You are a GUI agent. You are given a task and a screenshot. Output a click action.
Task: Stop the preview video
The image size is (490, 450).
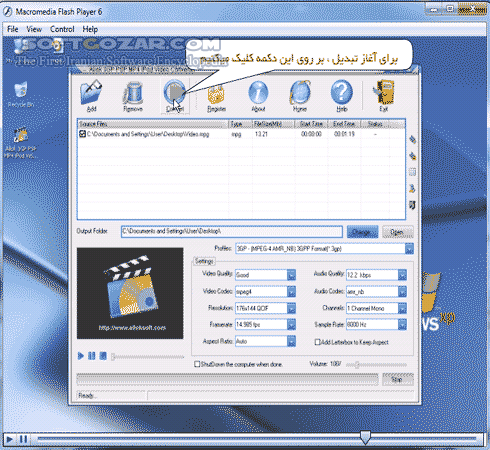tap(103, 356)
